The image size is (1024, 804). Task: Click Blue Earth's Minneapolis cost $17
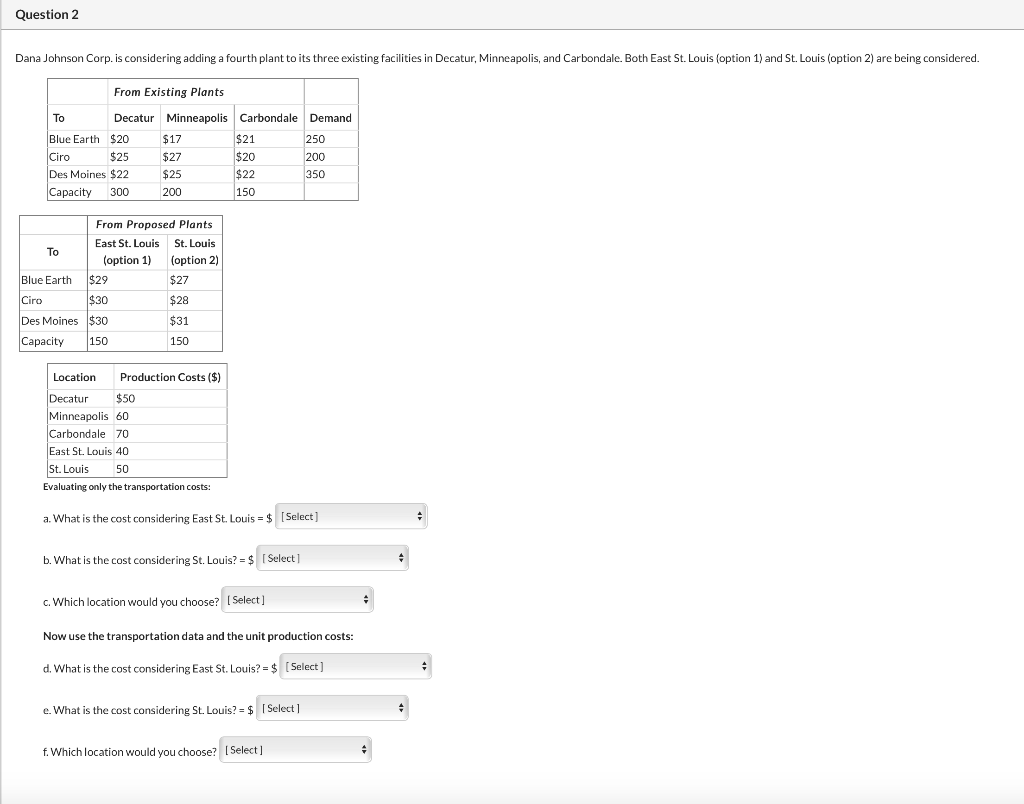172,139
